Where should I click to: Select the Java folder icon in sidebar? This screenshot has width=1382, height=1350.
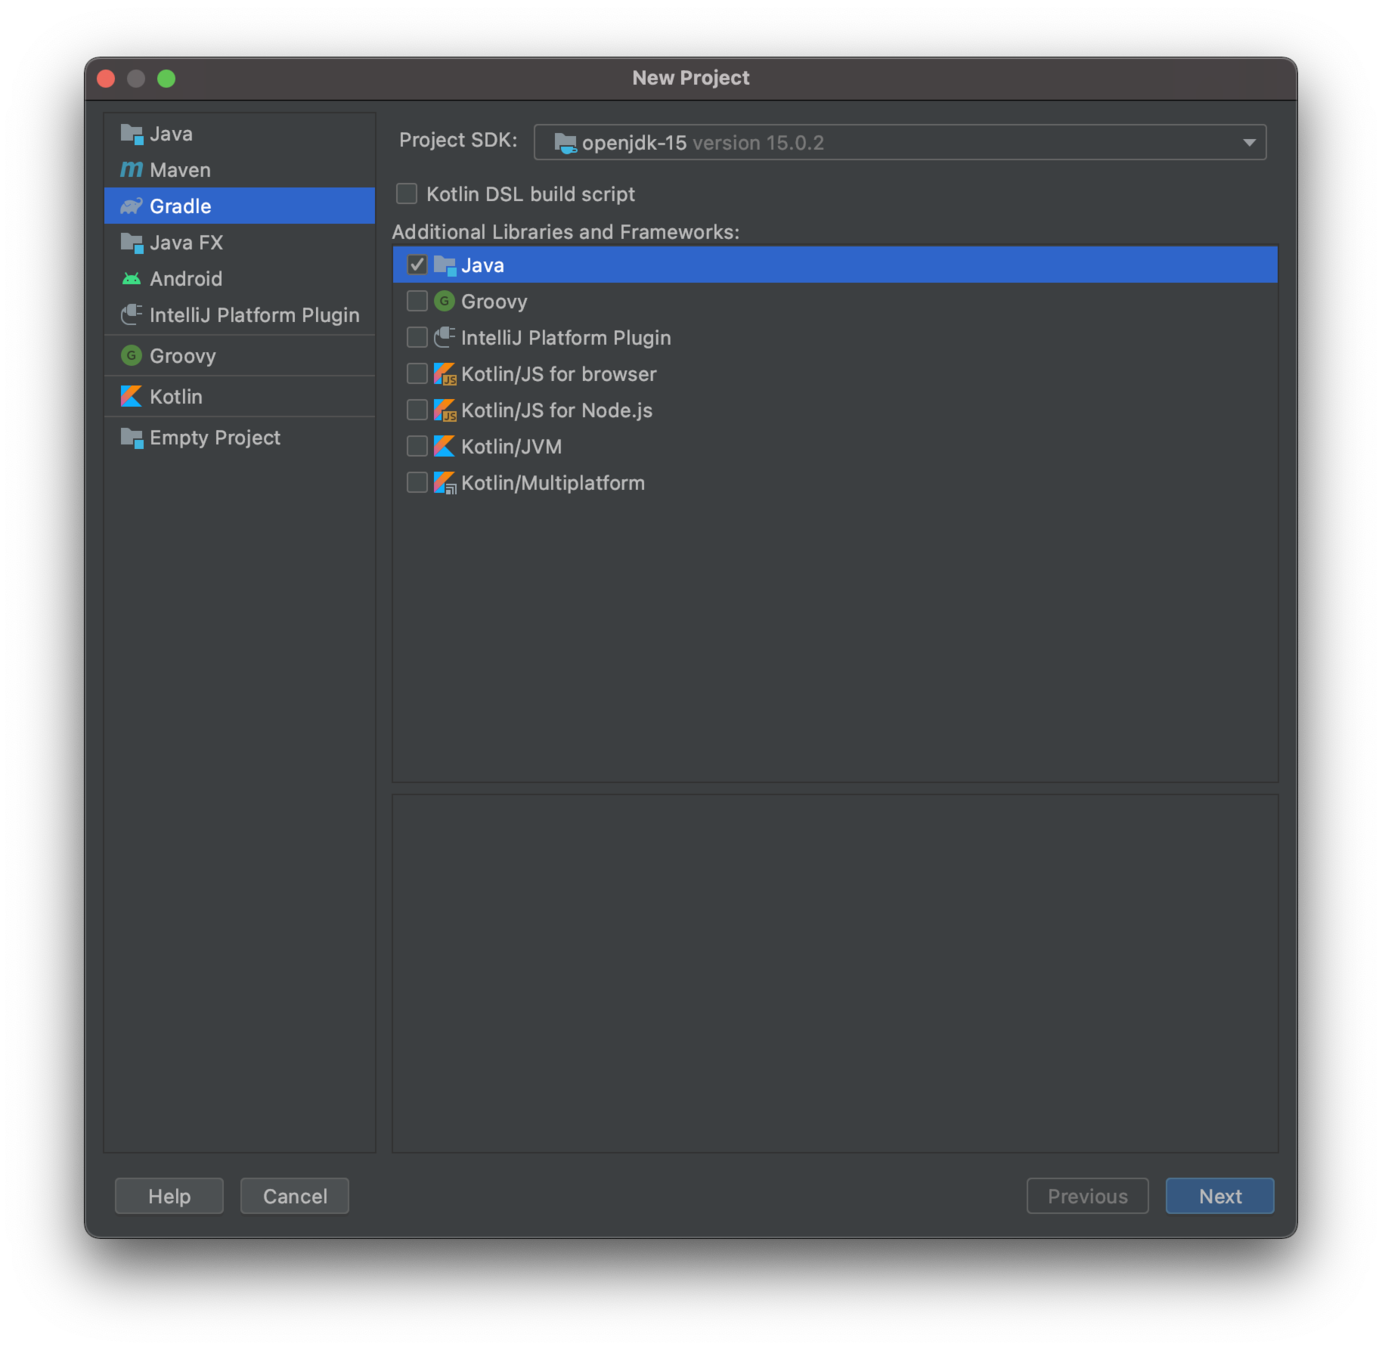131,133
